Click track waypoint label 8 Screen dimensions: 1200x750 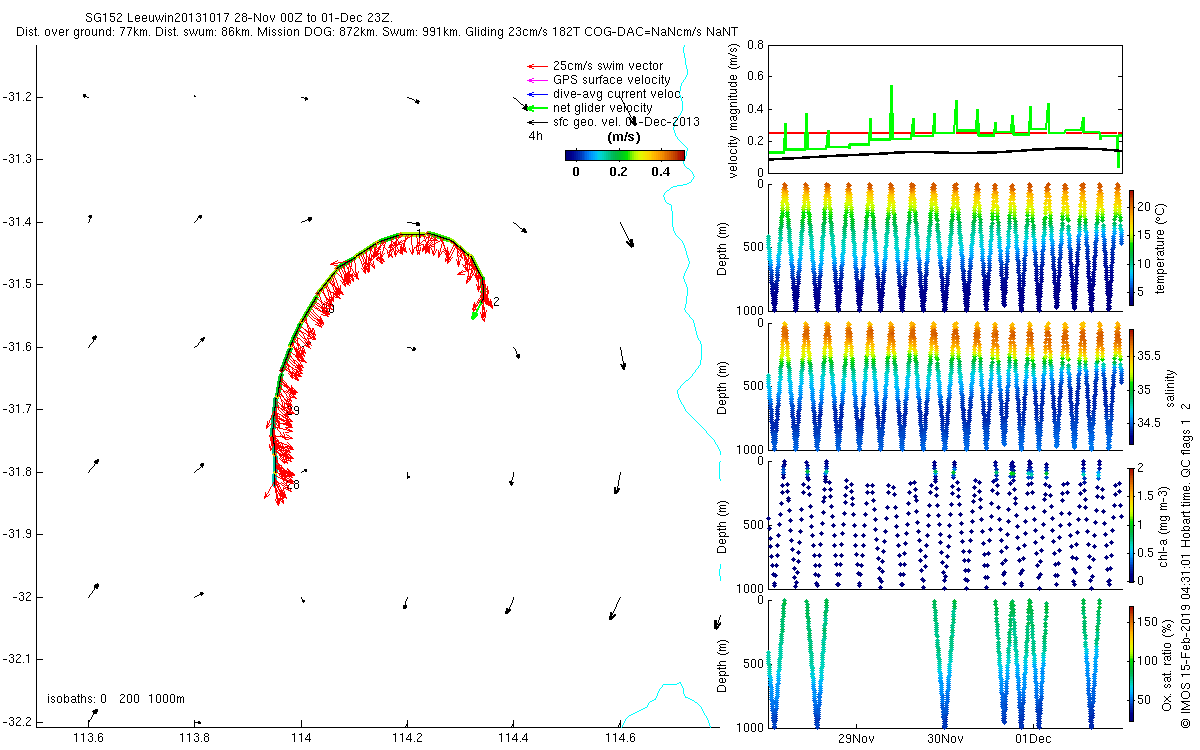pyautogui.click(x=295, y=485)
